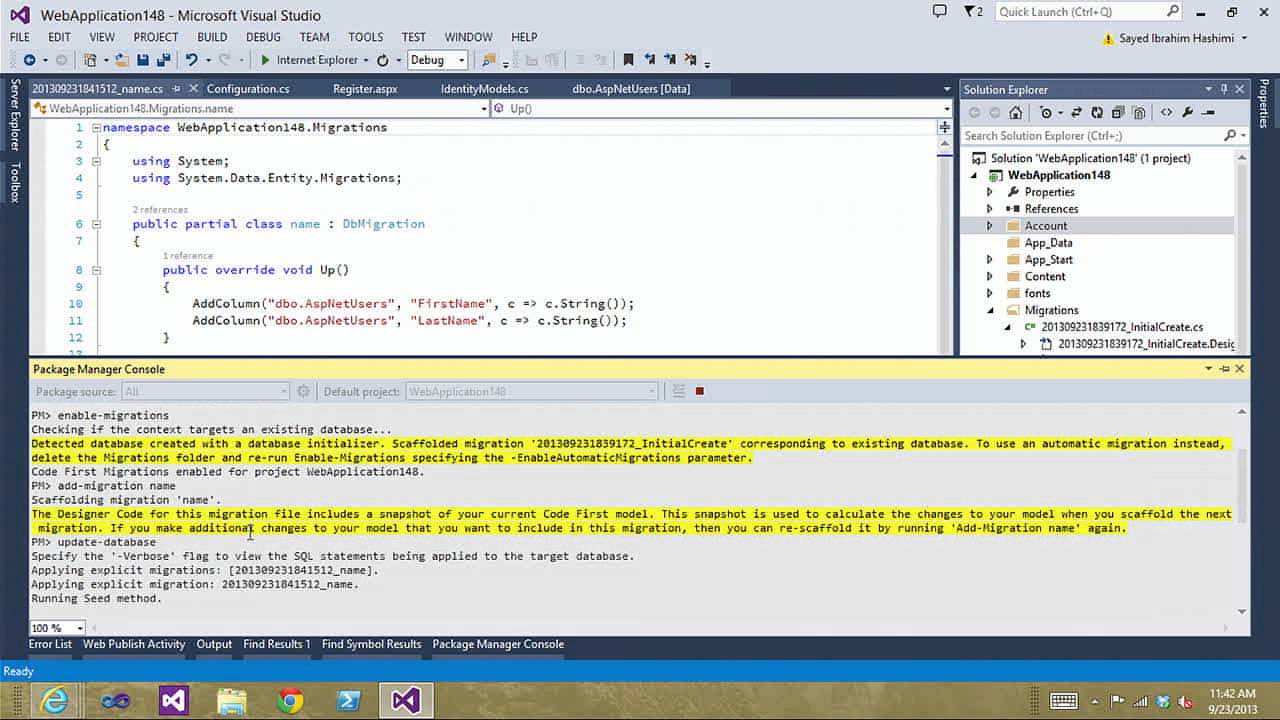Expand the References node
Screen dimensions: 1280x720
click(x=990, y=209)
